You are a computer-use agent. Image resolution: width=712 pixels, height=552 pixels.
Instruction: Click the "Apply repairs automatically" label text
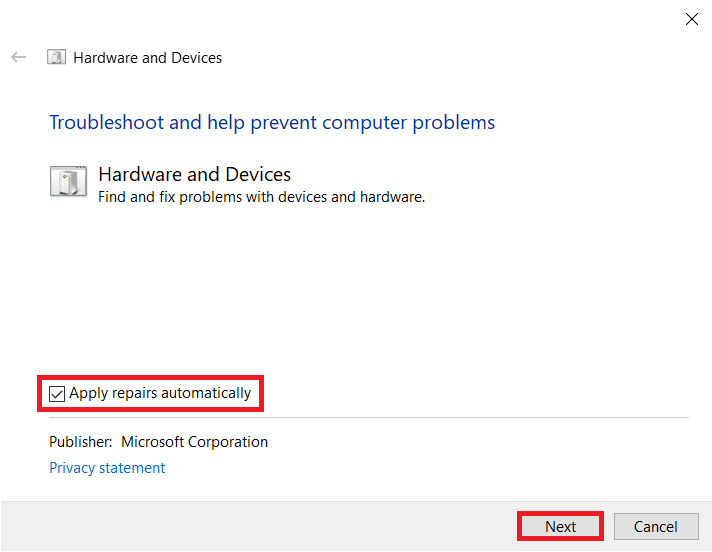coord(160,394)
